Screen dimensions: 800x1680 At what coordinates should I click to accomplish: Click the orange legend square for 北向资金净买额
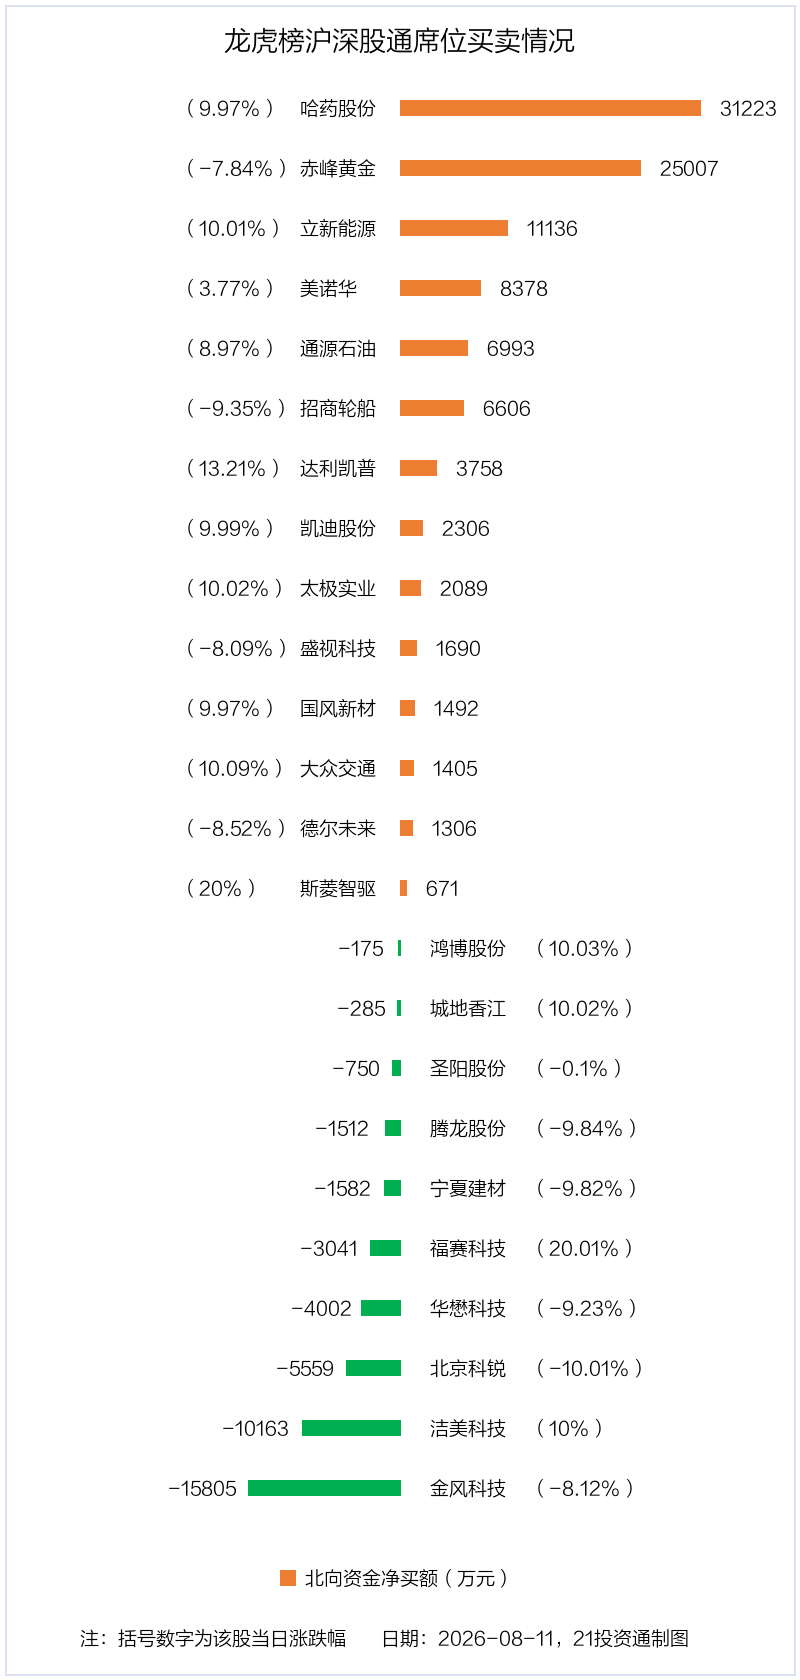[288, 1578]
